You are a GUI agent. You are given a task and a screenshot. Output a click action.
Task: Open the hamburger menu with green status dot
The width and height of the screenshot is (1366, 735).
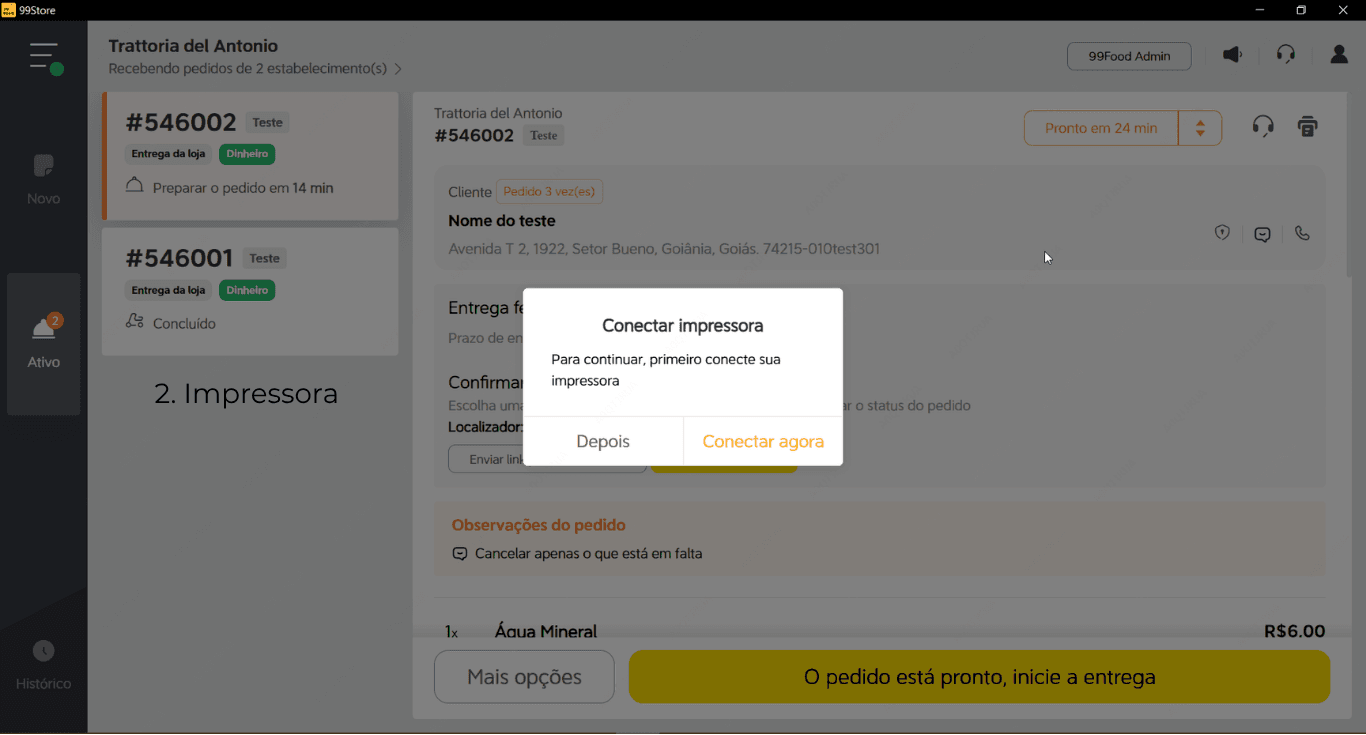(x=45, y=57)
